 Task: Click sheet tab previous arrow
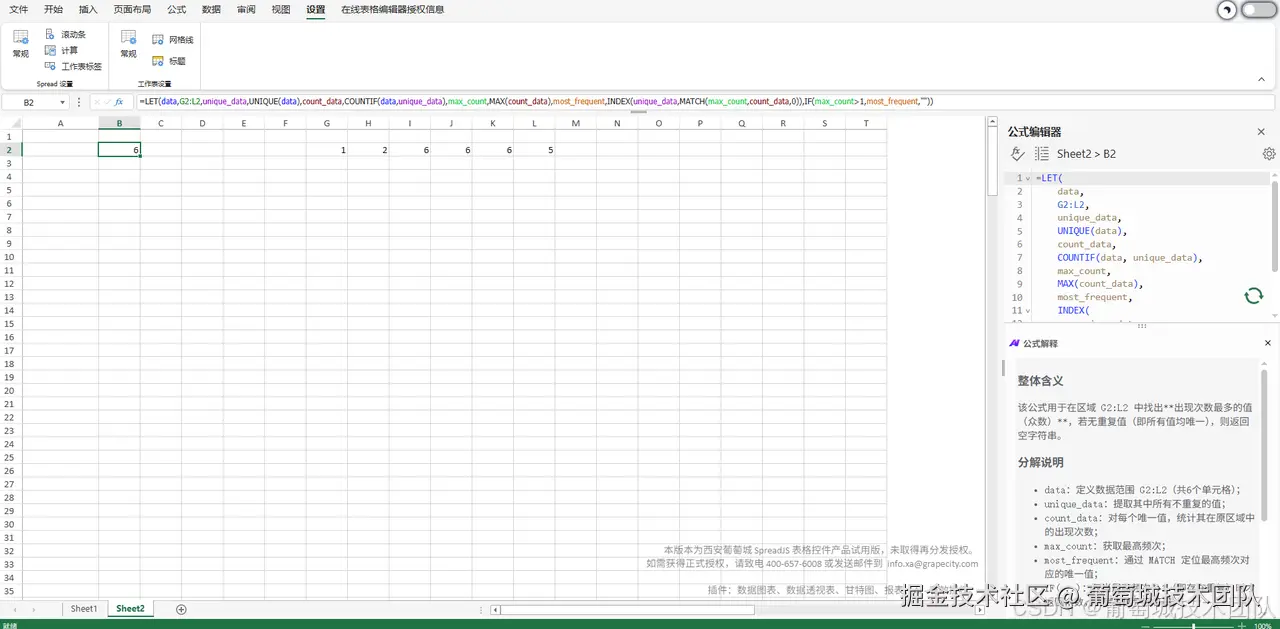[x=17, y=609]
